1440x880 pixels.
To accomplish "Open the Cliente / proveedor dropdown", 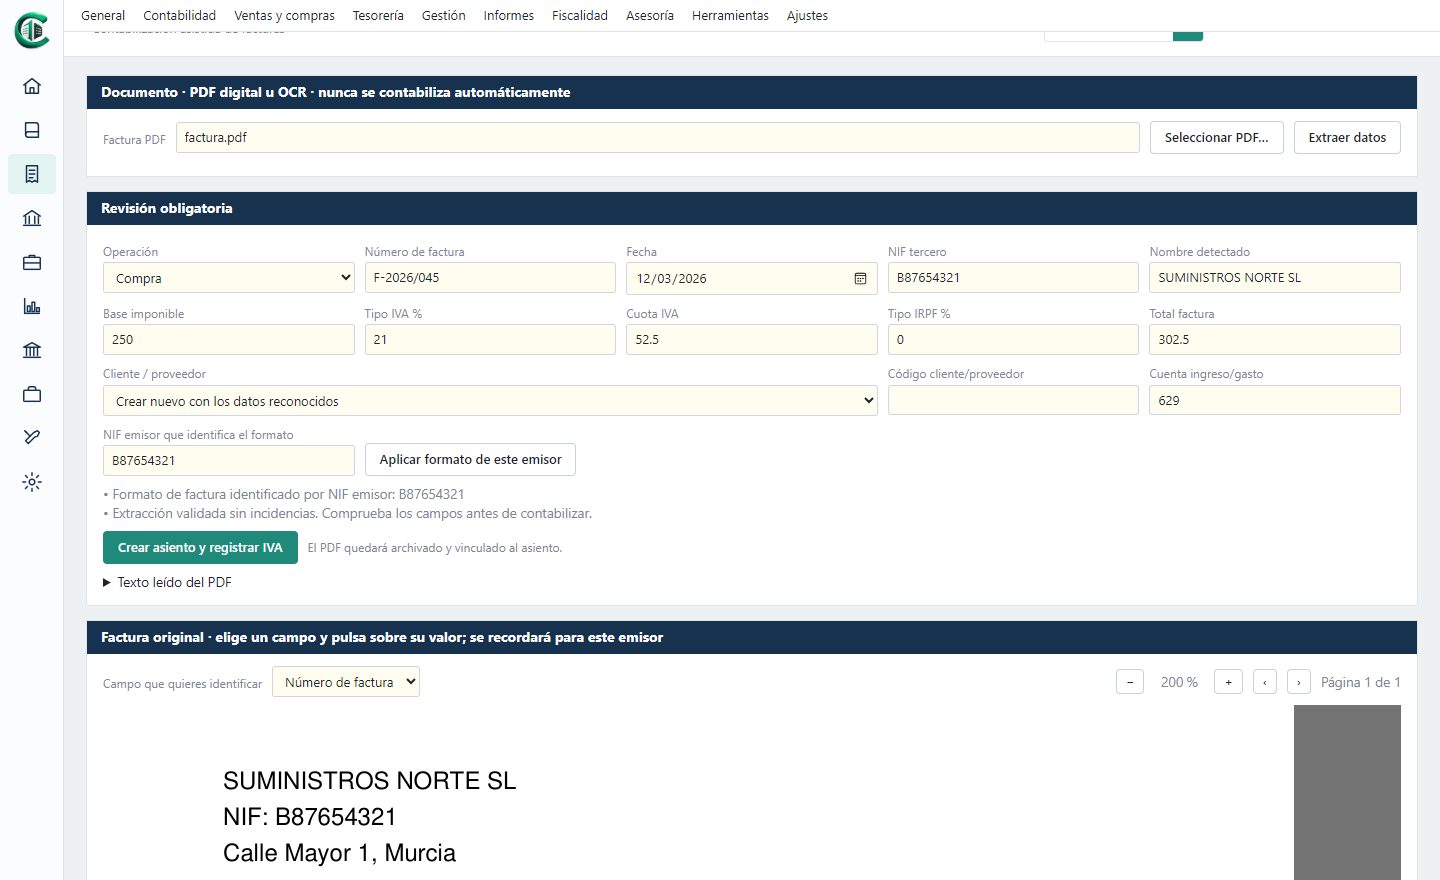I will coord(490,401).
